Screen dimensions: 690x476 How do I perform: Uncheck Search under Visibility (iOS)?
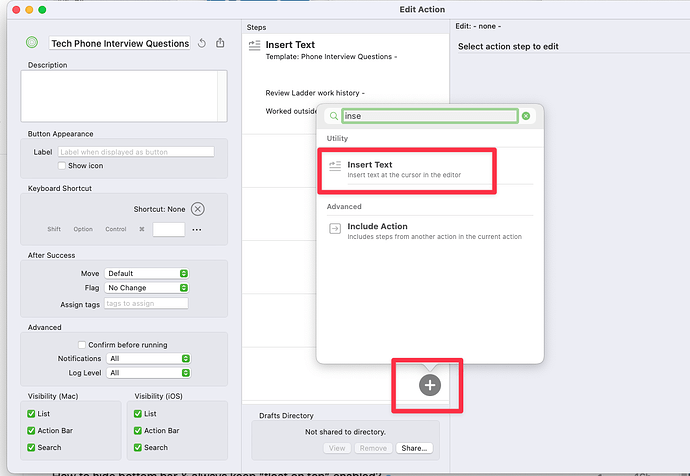(x=138, y=447)
